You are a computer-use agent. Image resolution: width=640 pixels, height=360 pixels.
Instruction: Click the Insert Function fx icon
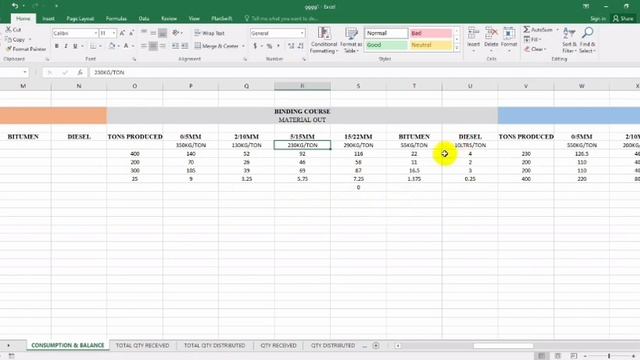(x=80, y=72)
